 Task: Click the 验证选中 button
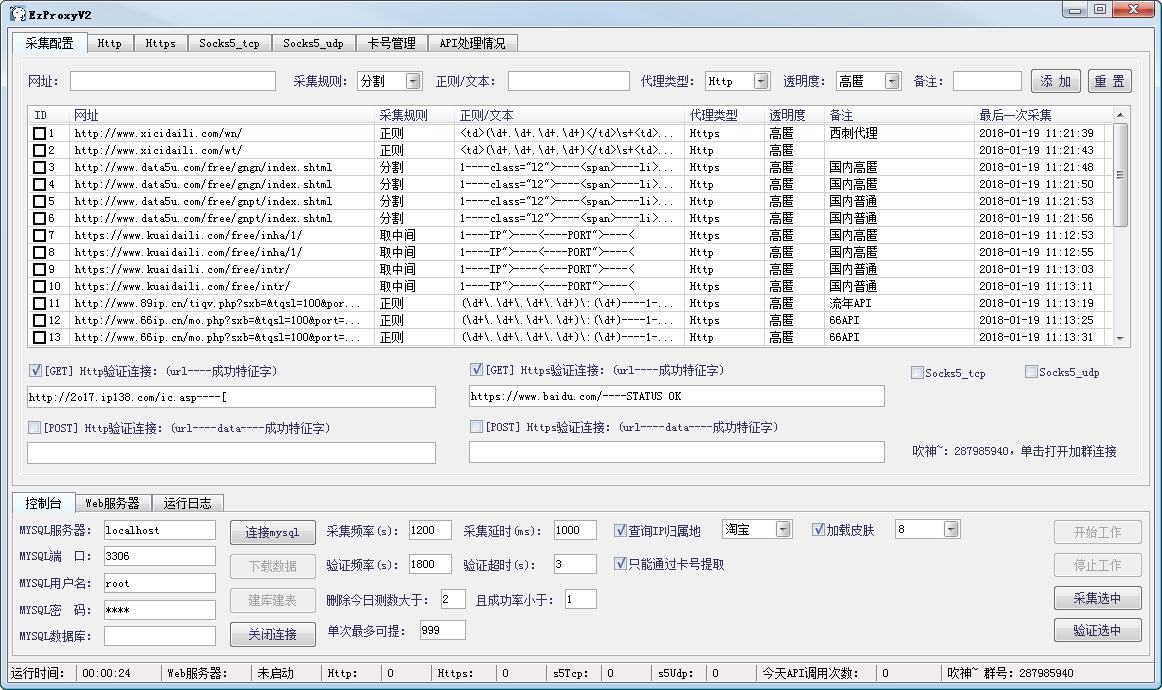click(1098, 631)
